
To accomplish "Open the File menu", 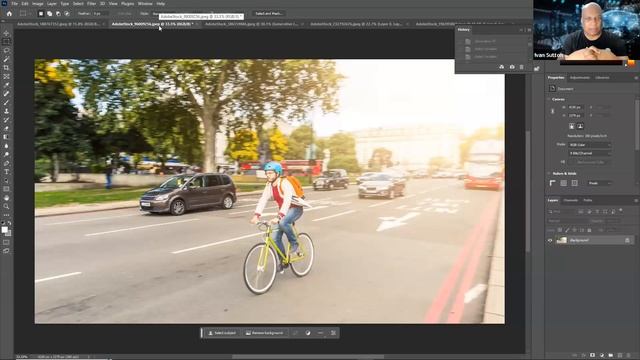I will (x=14, y=4).
